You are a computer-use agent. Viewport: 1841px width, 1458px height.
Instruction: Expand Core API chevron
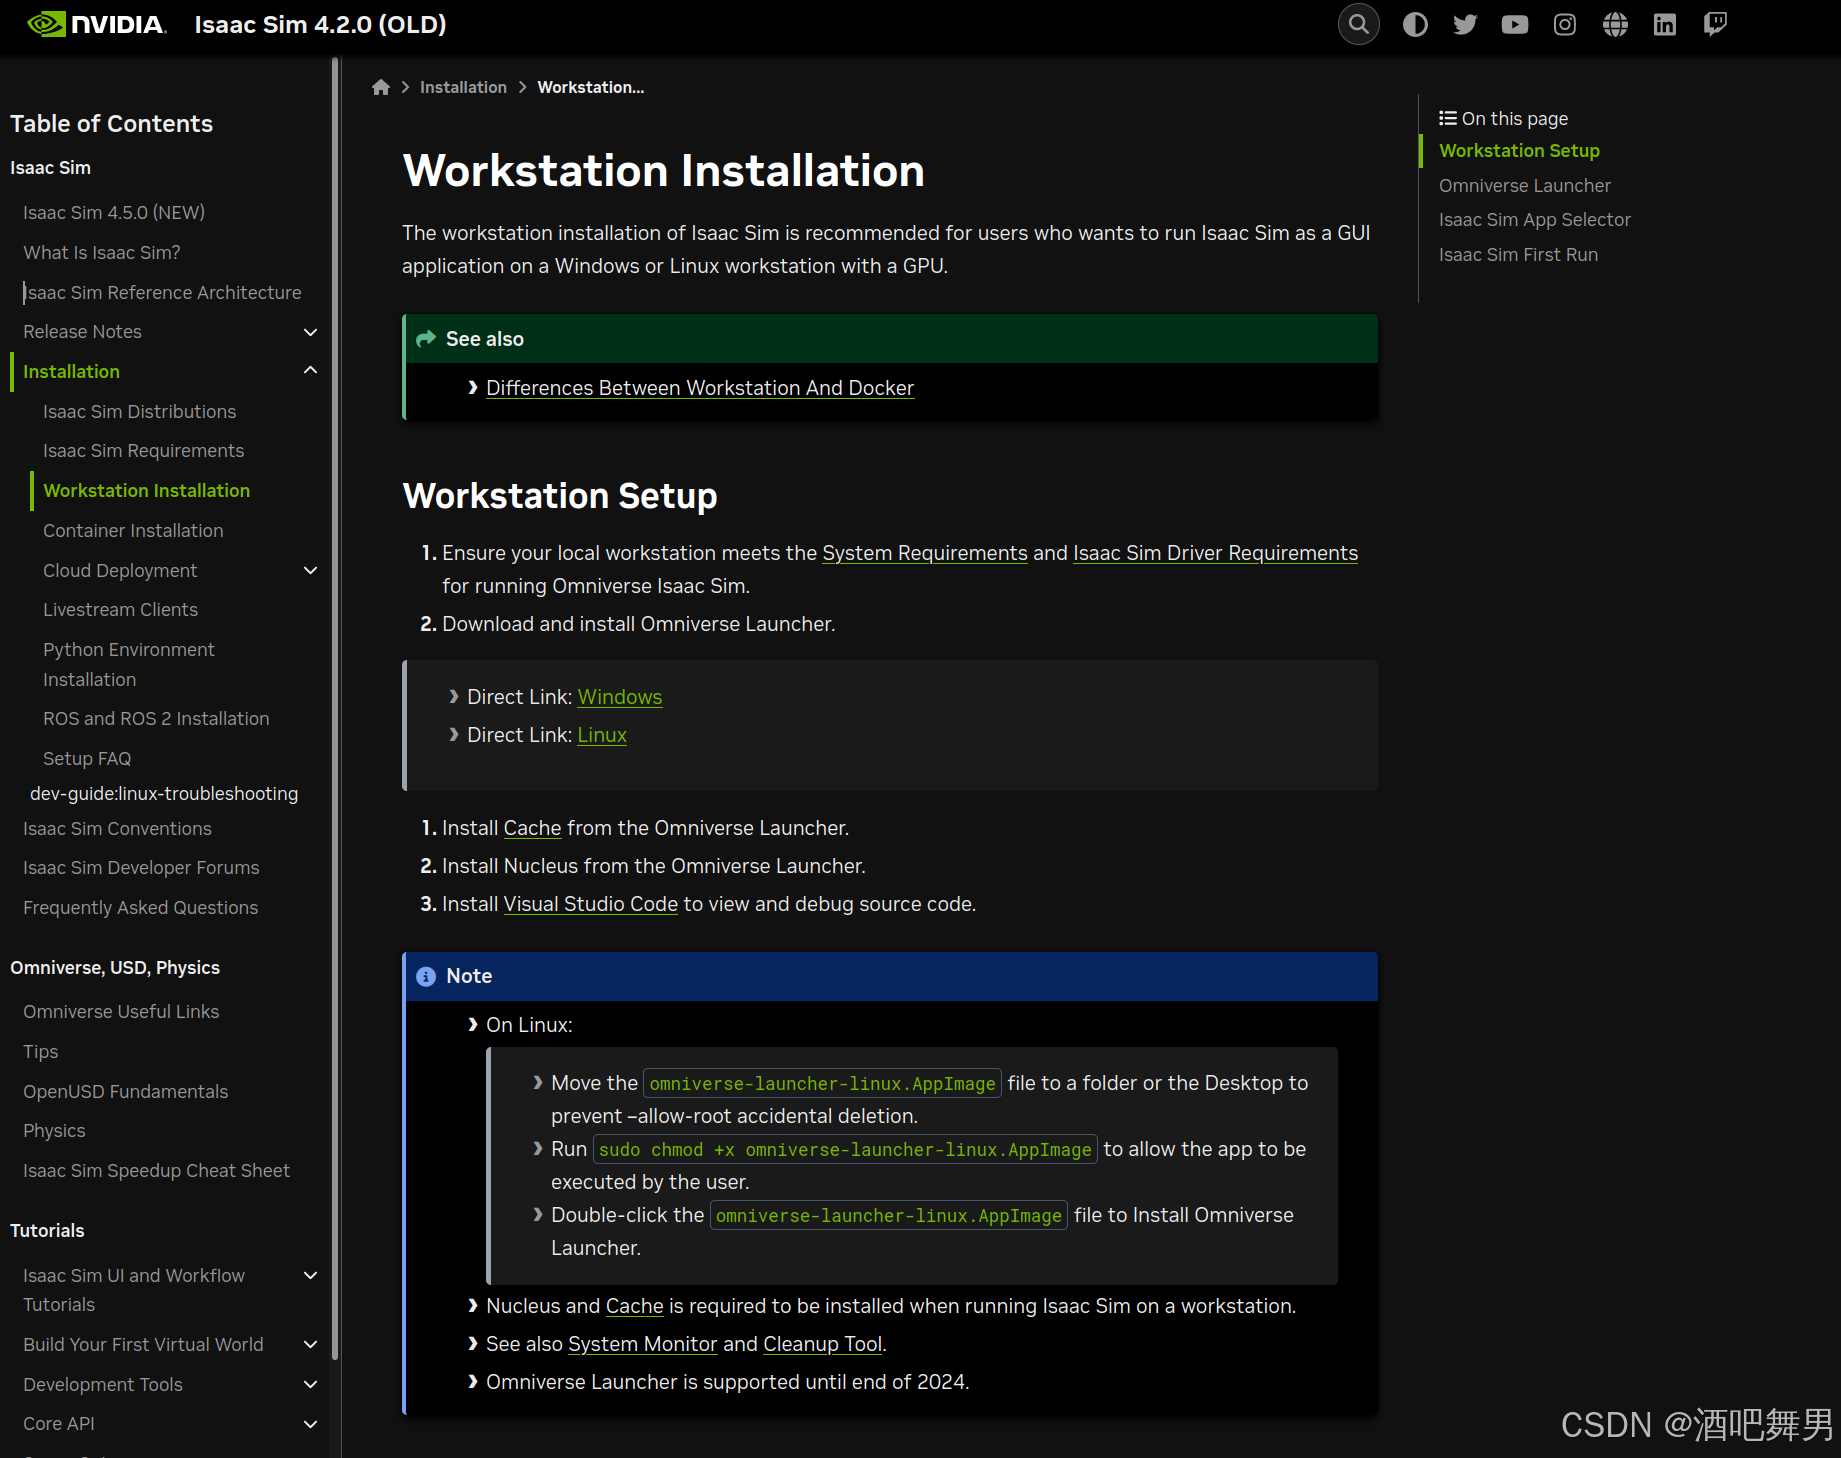click(x=310, y=1424)
